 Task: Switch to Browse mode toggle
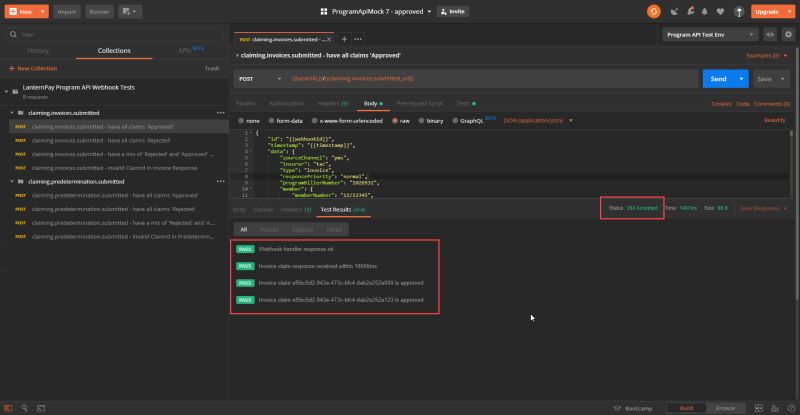click(725, 408)
